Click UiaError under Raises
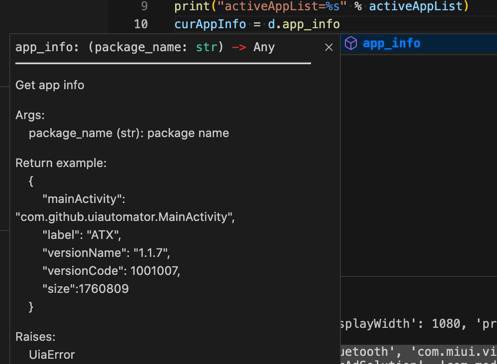This screenshot has width=497, height=364. (x=52, y=355)
